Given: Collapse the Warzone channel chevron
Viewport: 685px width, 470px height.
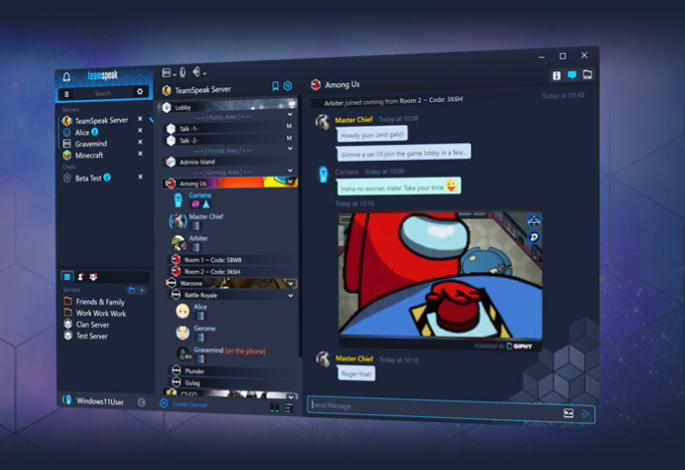Looking at the screenshot, I should pos(291,283).
